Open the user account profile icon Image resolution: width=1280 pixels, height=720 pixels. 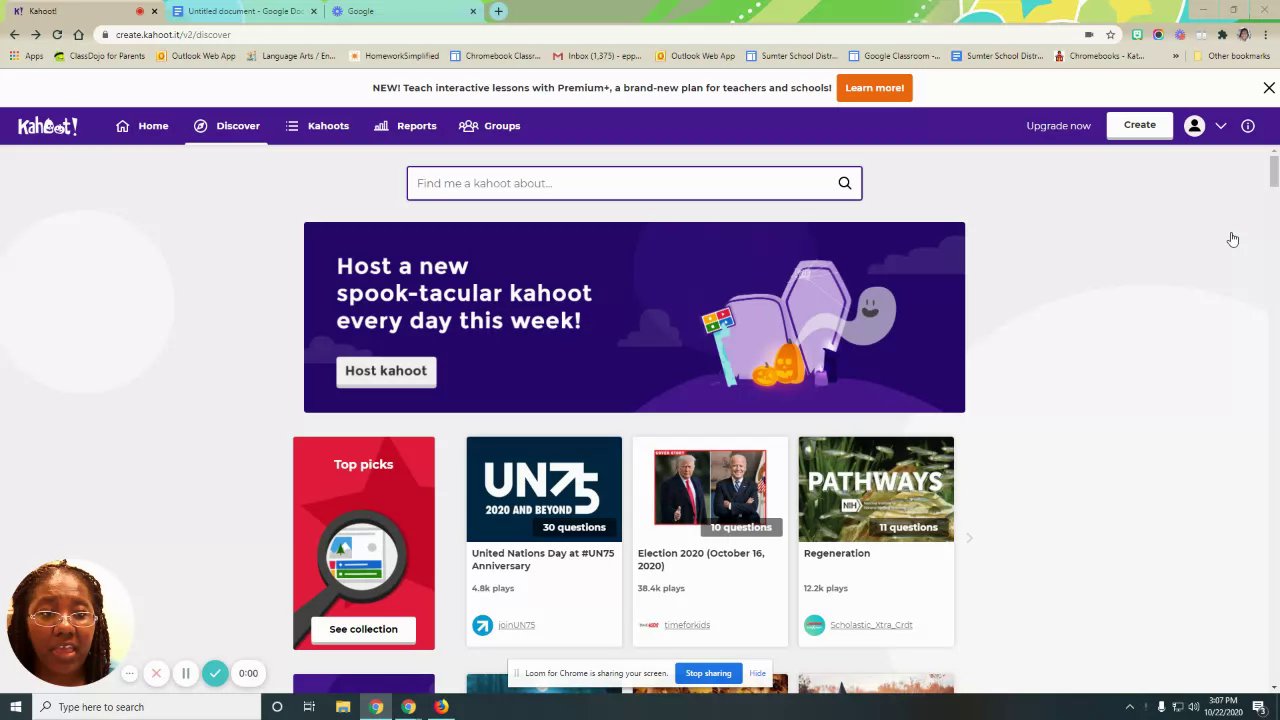[x=1194, y=126]
